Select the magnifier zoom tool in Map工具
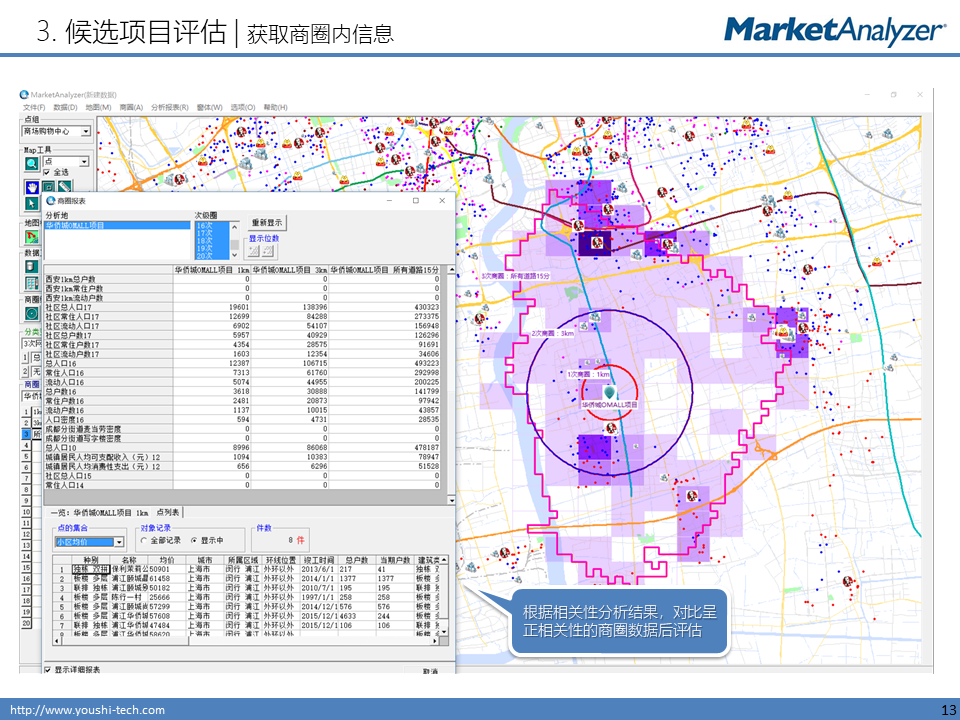Screen dimensions: 960x720 tap(32, 163)
